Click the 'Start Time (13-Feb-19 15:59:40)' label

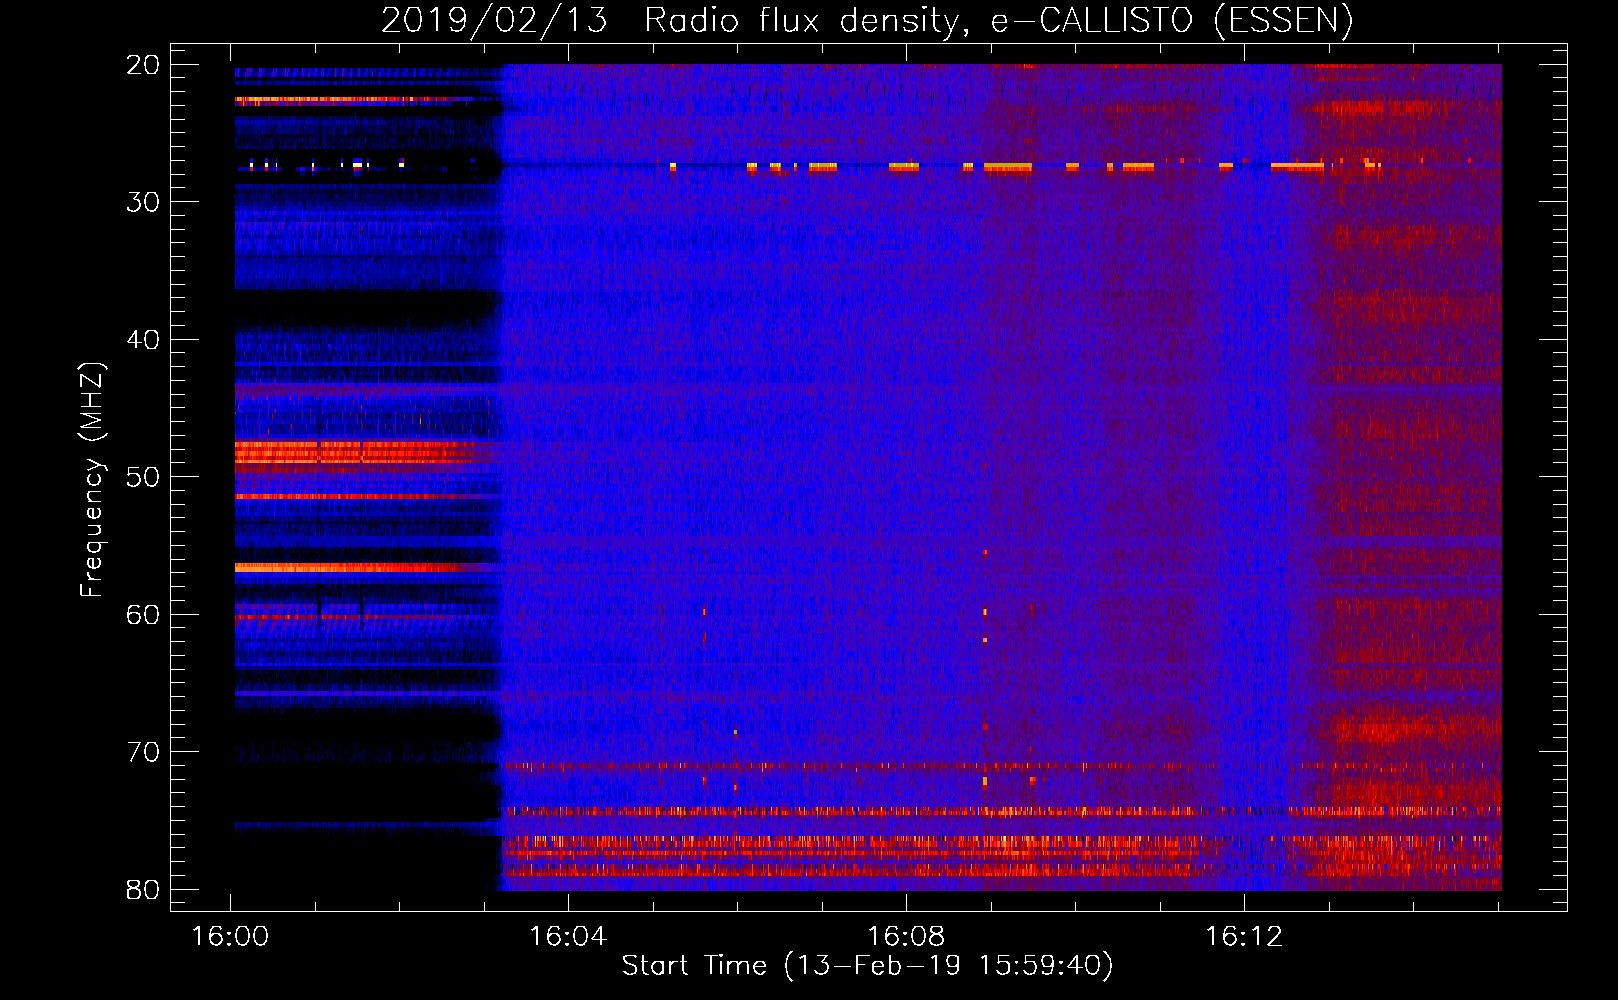click(867, 966)
